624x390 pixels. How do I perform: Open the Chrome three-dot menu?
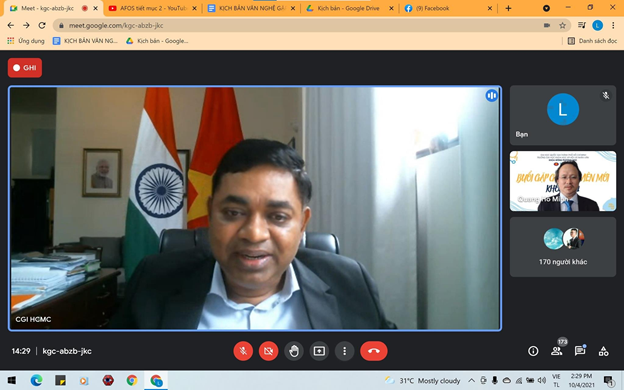point(613,25)
